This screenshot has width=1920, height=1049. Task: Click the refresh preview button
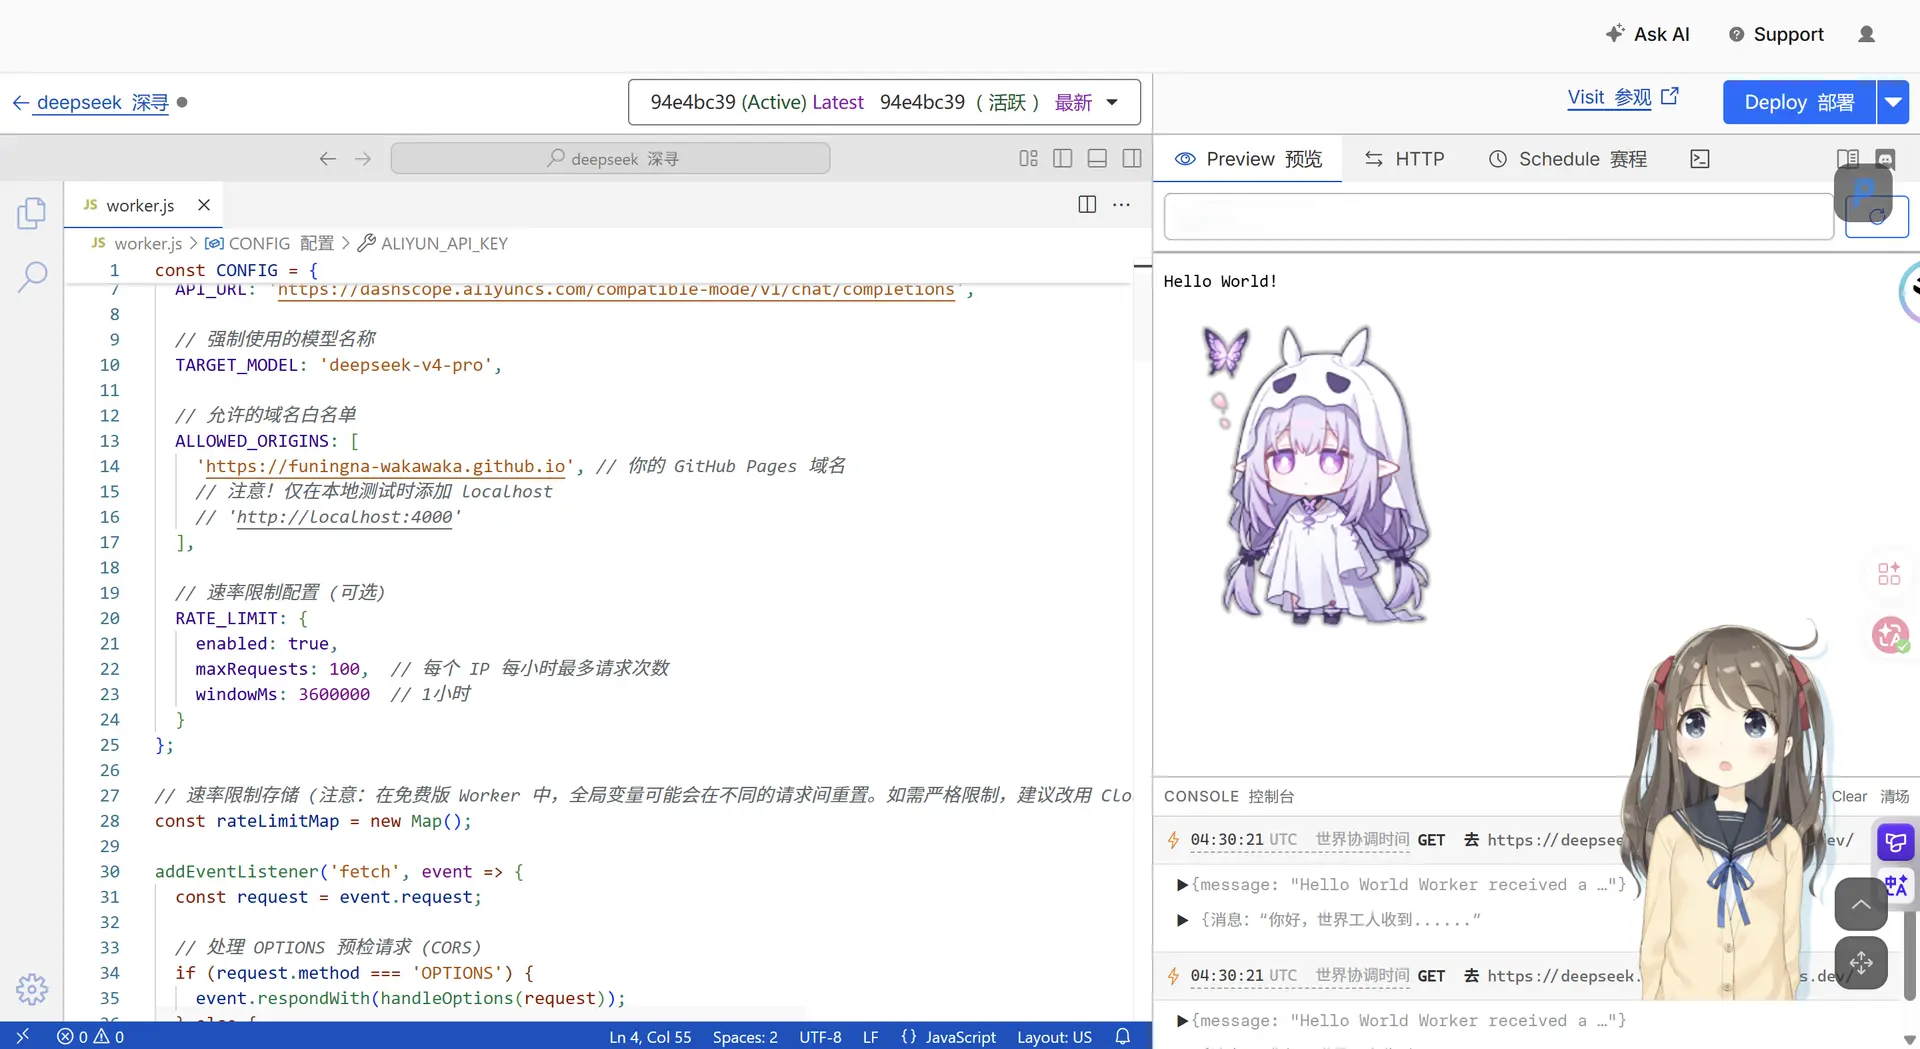pos(1877,217)
